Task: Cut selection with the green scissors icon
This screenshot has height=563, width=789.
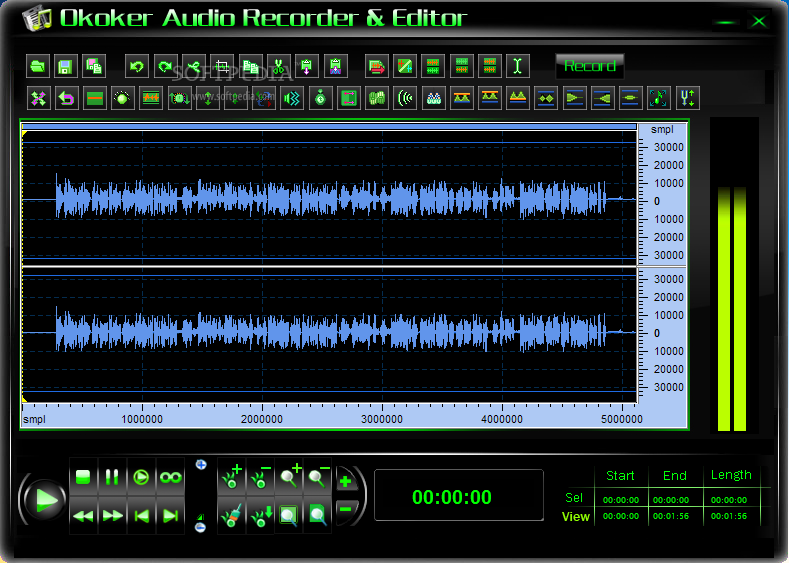Action: click(279, 66)
